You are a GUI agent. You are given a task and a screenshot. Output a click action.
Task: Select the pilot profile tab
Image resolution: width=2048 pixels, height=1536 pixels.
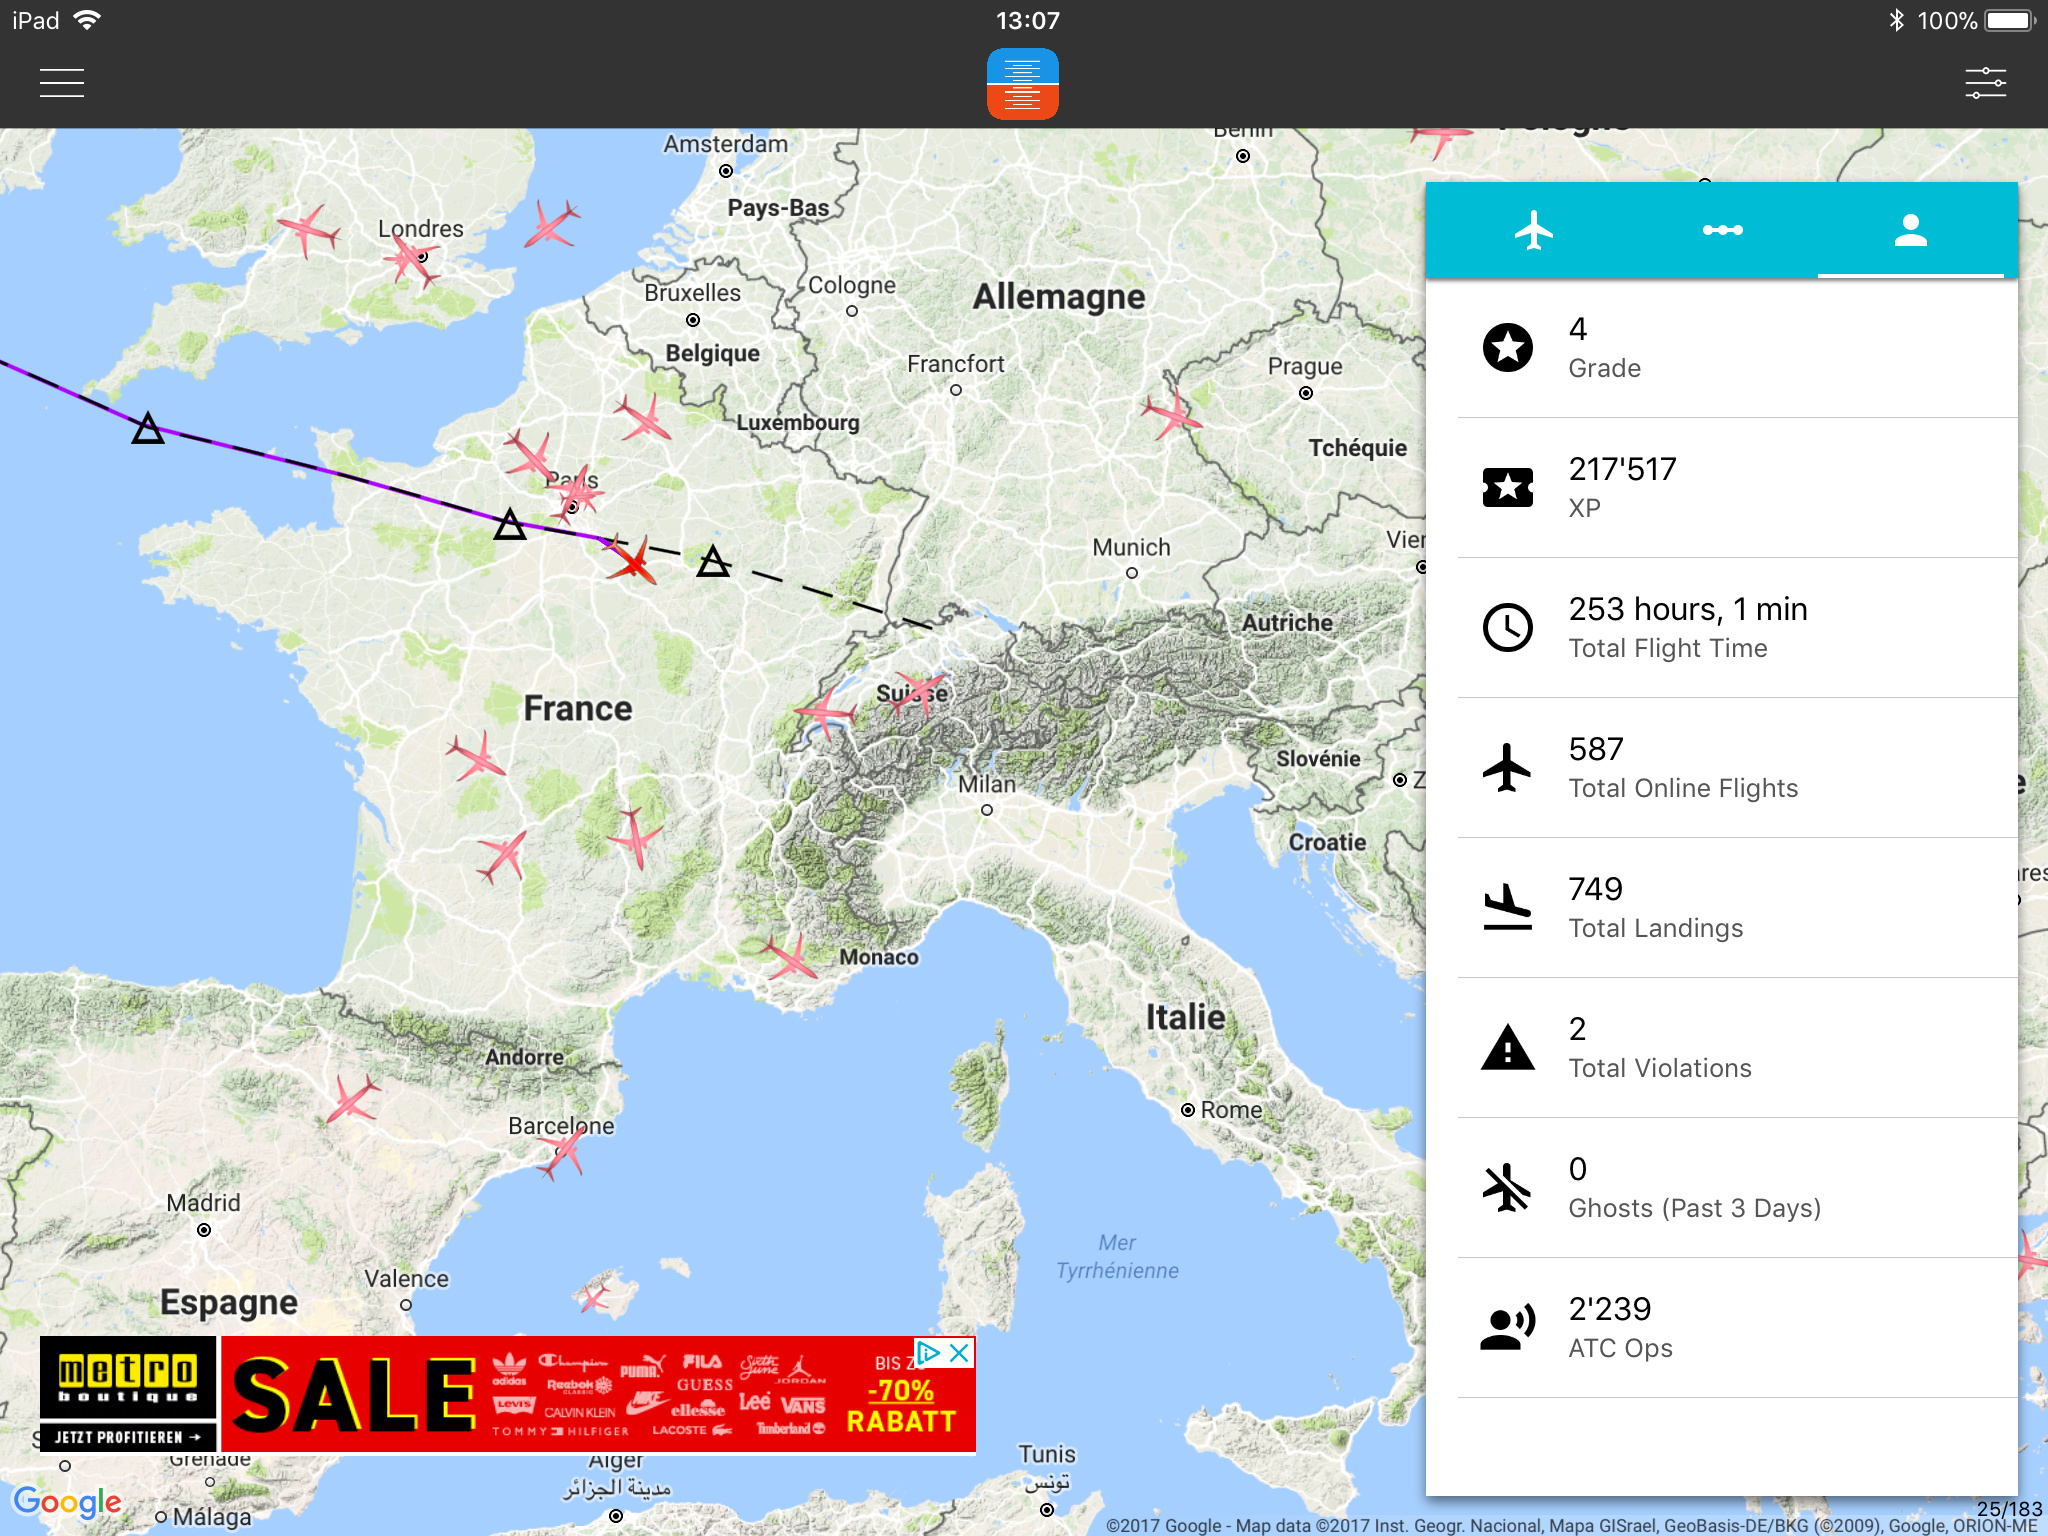pos(1910,231)
